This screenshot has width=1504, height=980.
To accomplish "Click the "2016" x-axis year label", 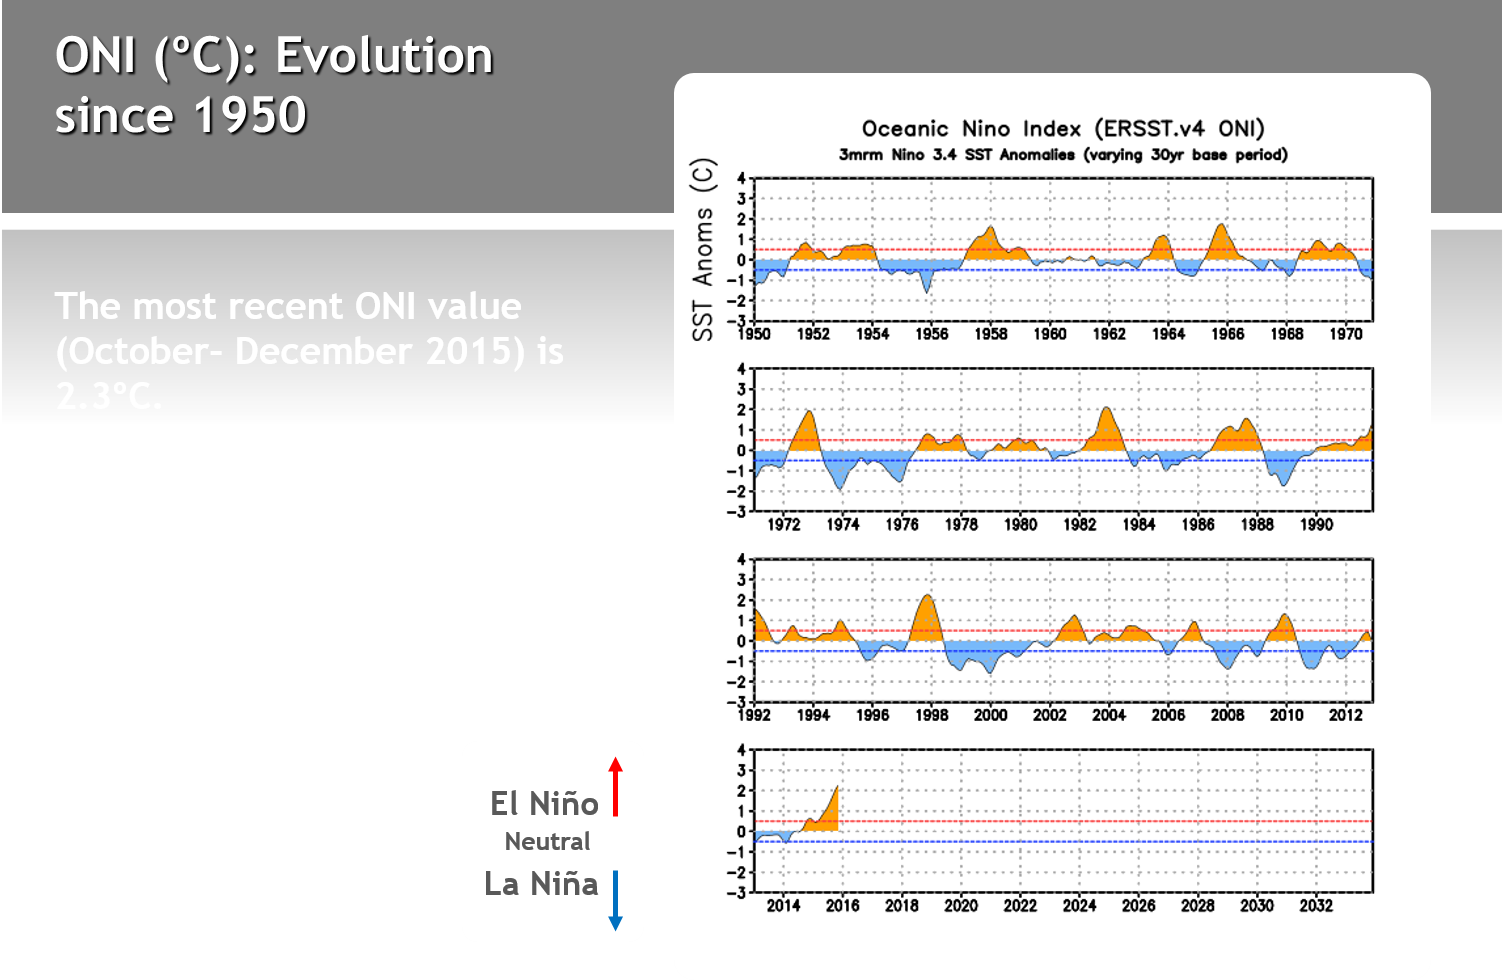I will coord(843,905).
